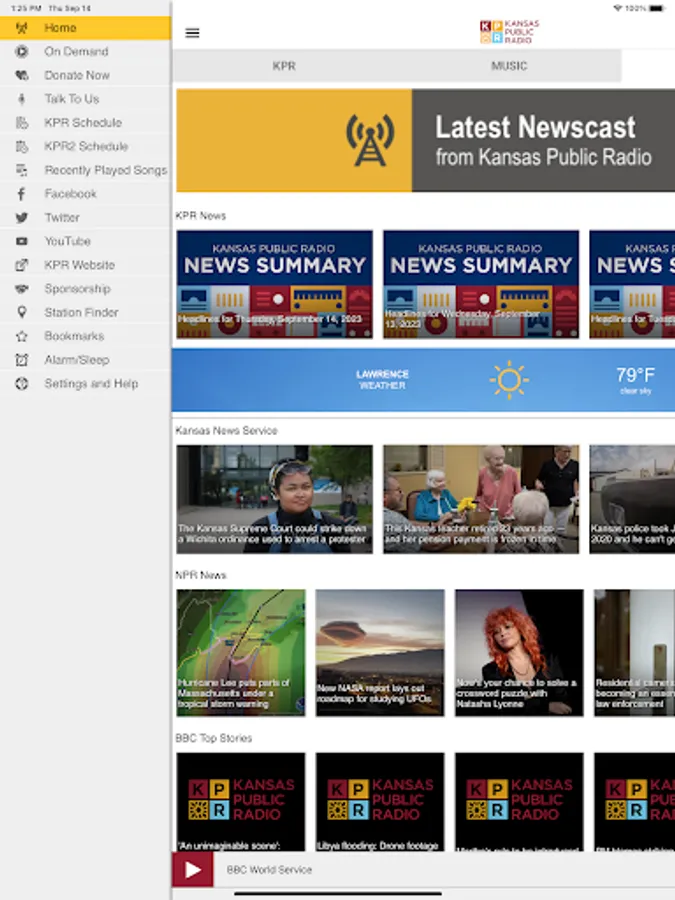Open Hurricane Lee tropical storm warning story

241,653
